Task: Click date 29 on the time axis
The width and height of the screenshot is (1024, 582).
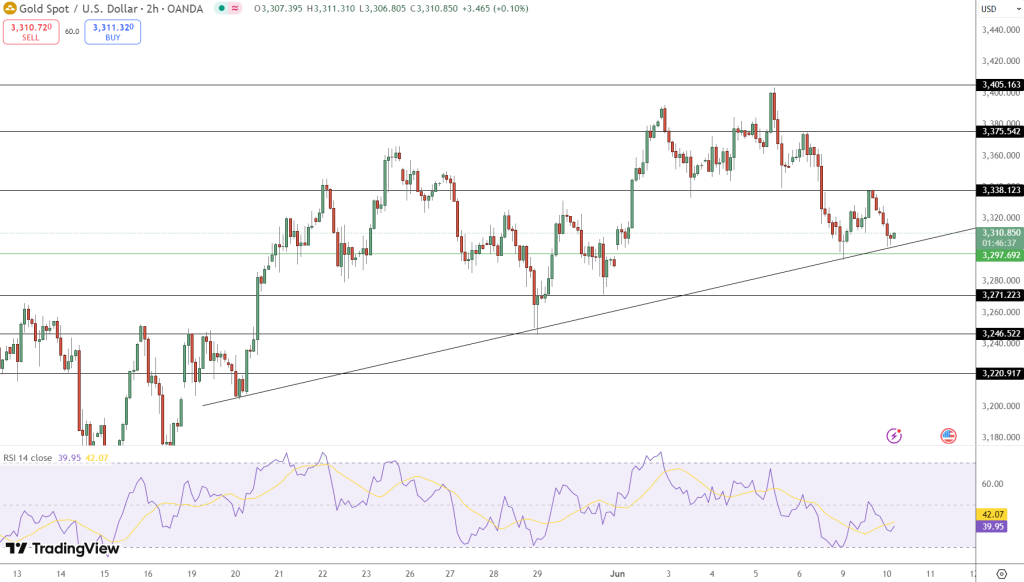Action: pos(537,574)
